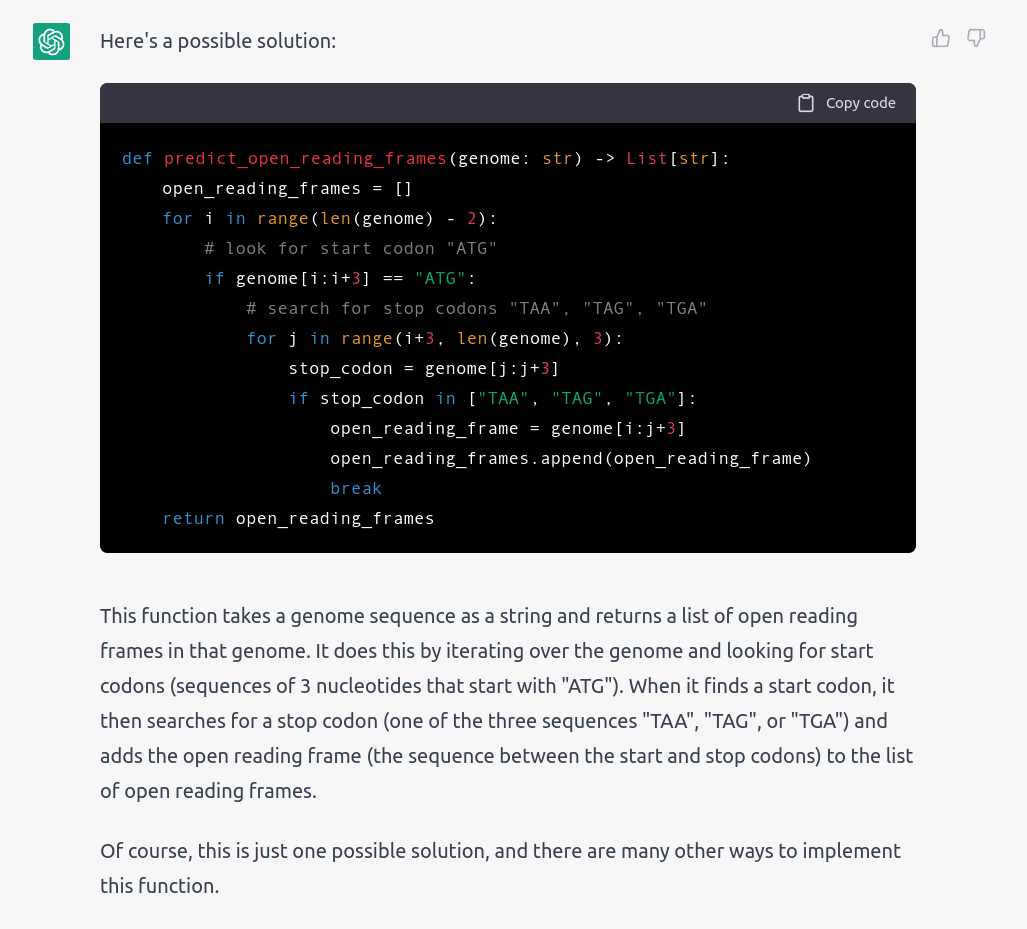Click the "List" return type in code

click(x=646, y=159)
